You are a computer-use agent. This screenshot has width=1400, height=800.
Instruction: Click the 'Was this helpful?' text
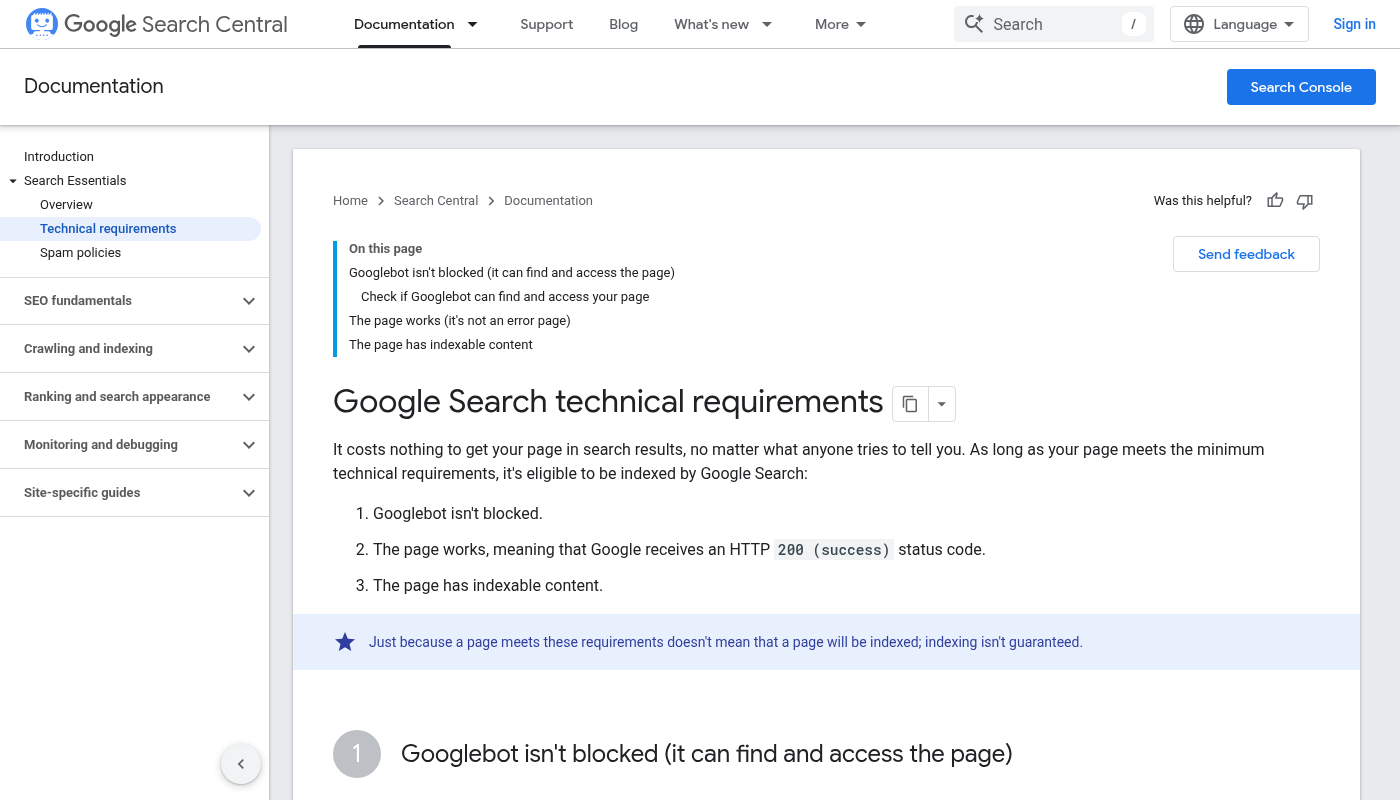(1203, 201)
